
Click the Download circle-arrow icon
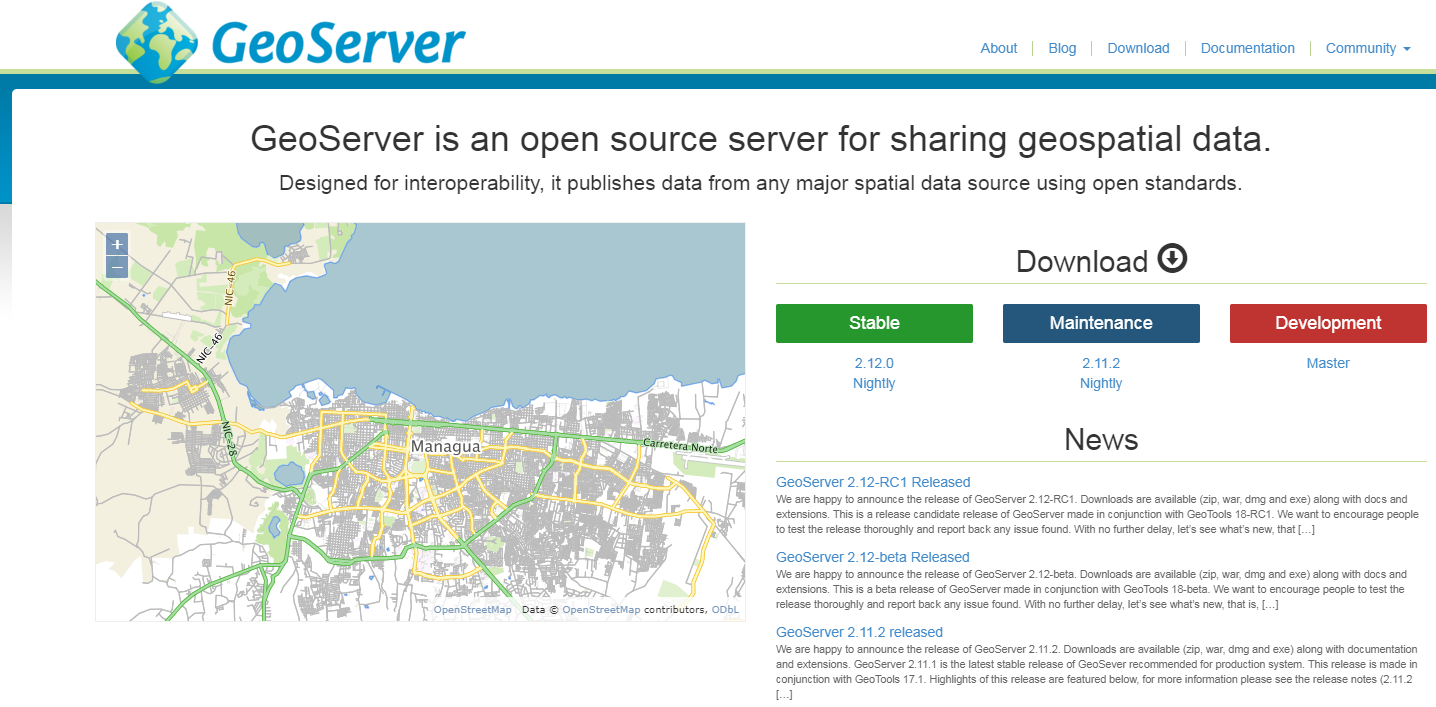(x=1172, y=259)
